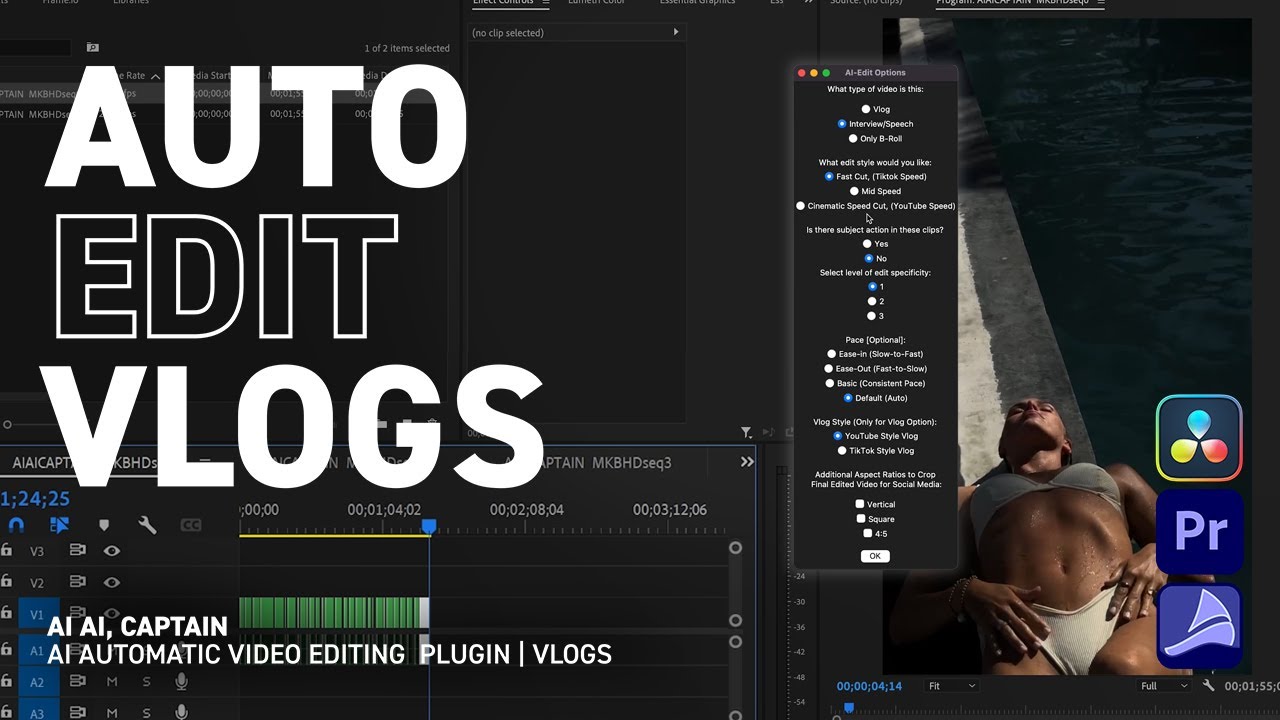The height and width of the screenshot is (720, 1280).
Task: Open Program monitor settings wrench
Action: (1208, 686)
